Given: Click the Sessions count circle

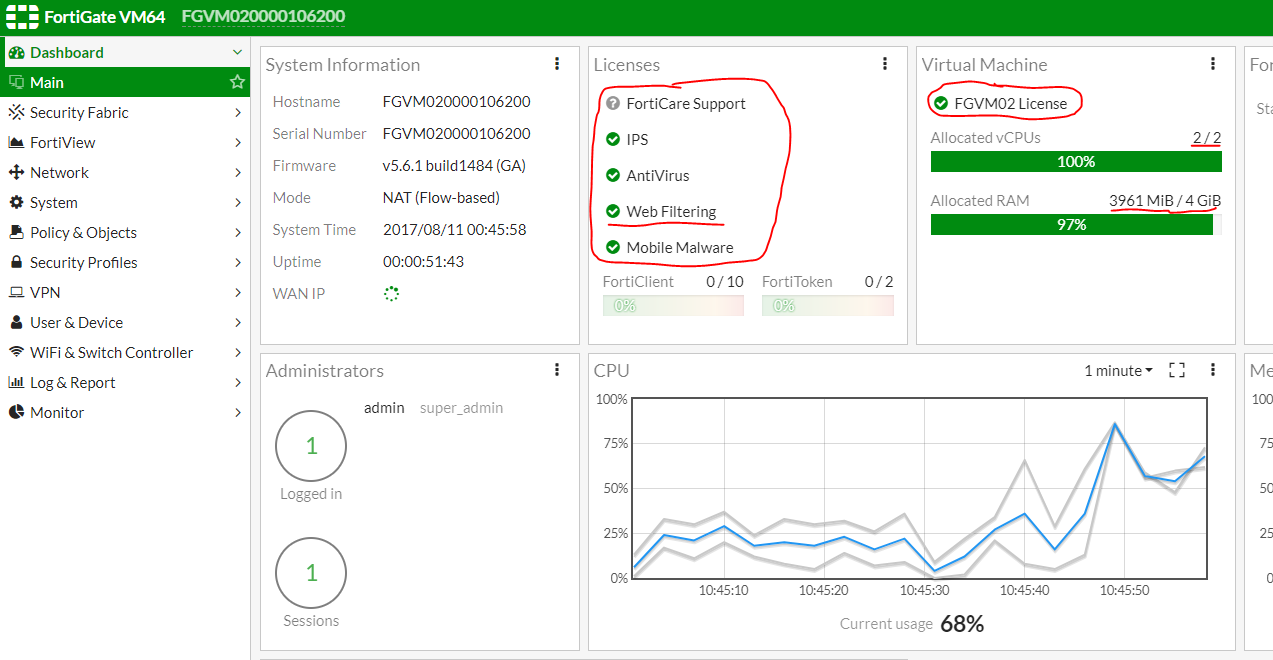Looking at the screenshot, I should point(311,573).
